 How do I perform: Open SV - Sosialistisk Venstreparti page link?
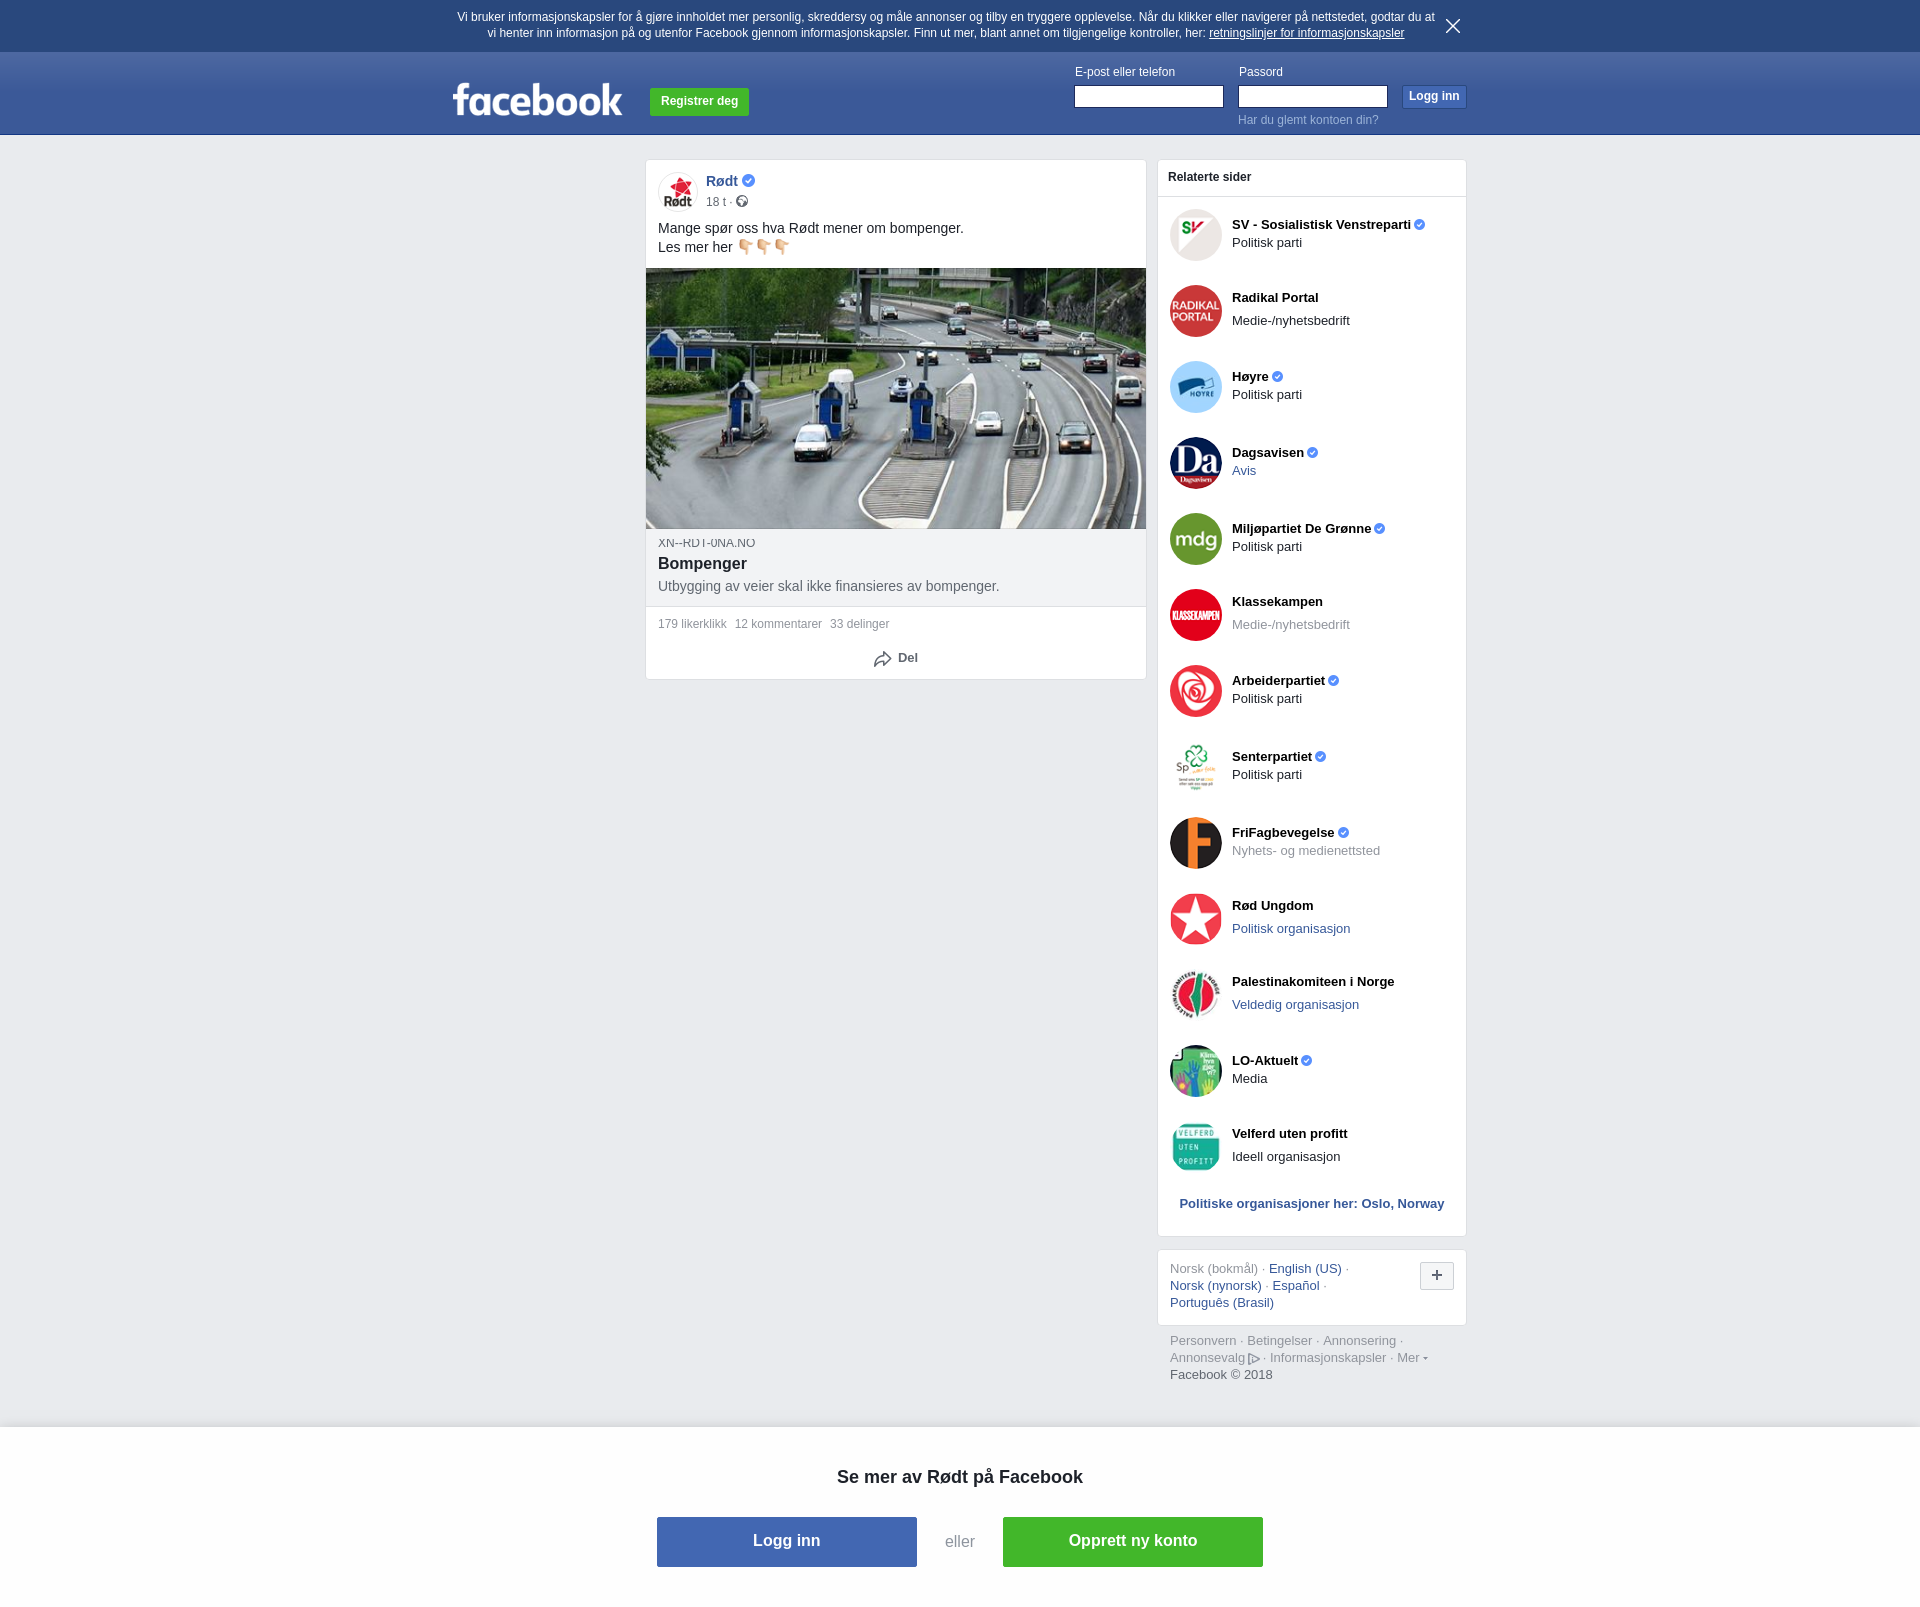[1321, 225]
